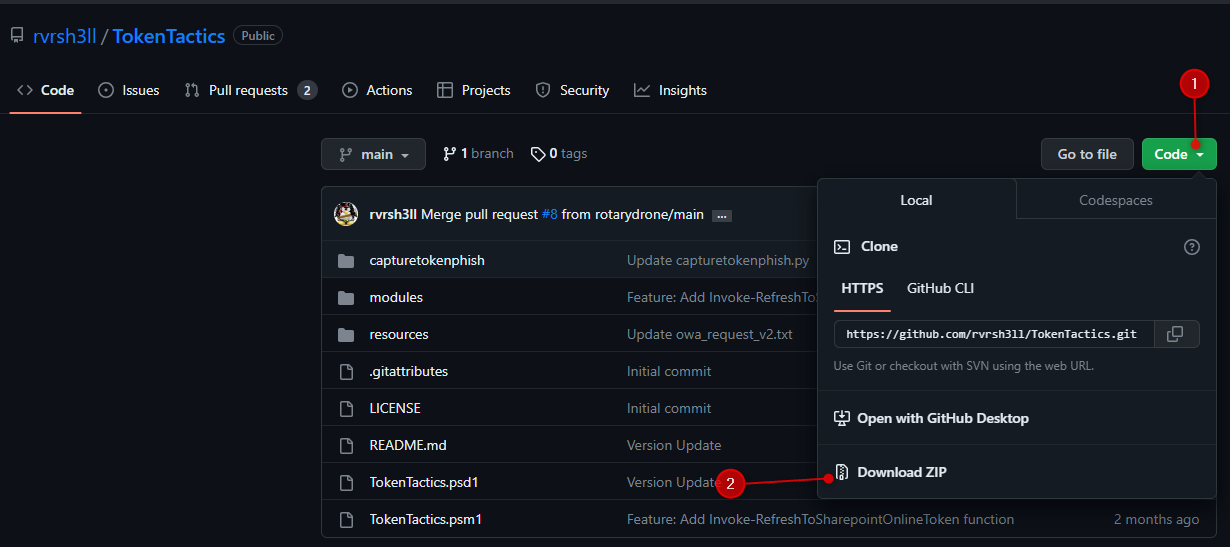Image resolution: width=1230 pixels, height=547 pixels.
Task: Click the tag icon beside 0 tags
Action: point(538,154)
